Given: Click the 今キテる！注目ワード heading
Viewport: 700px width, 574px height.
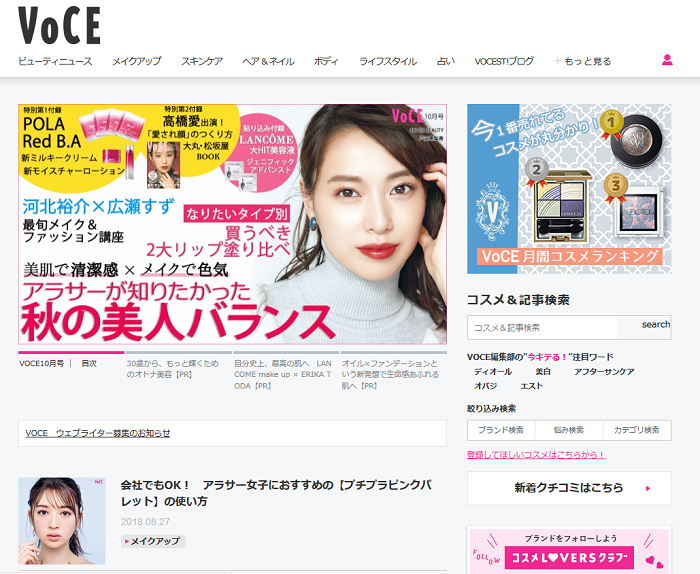Looking at the screenshot, I should click(x=540, y=357).
